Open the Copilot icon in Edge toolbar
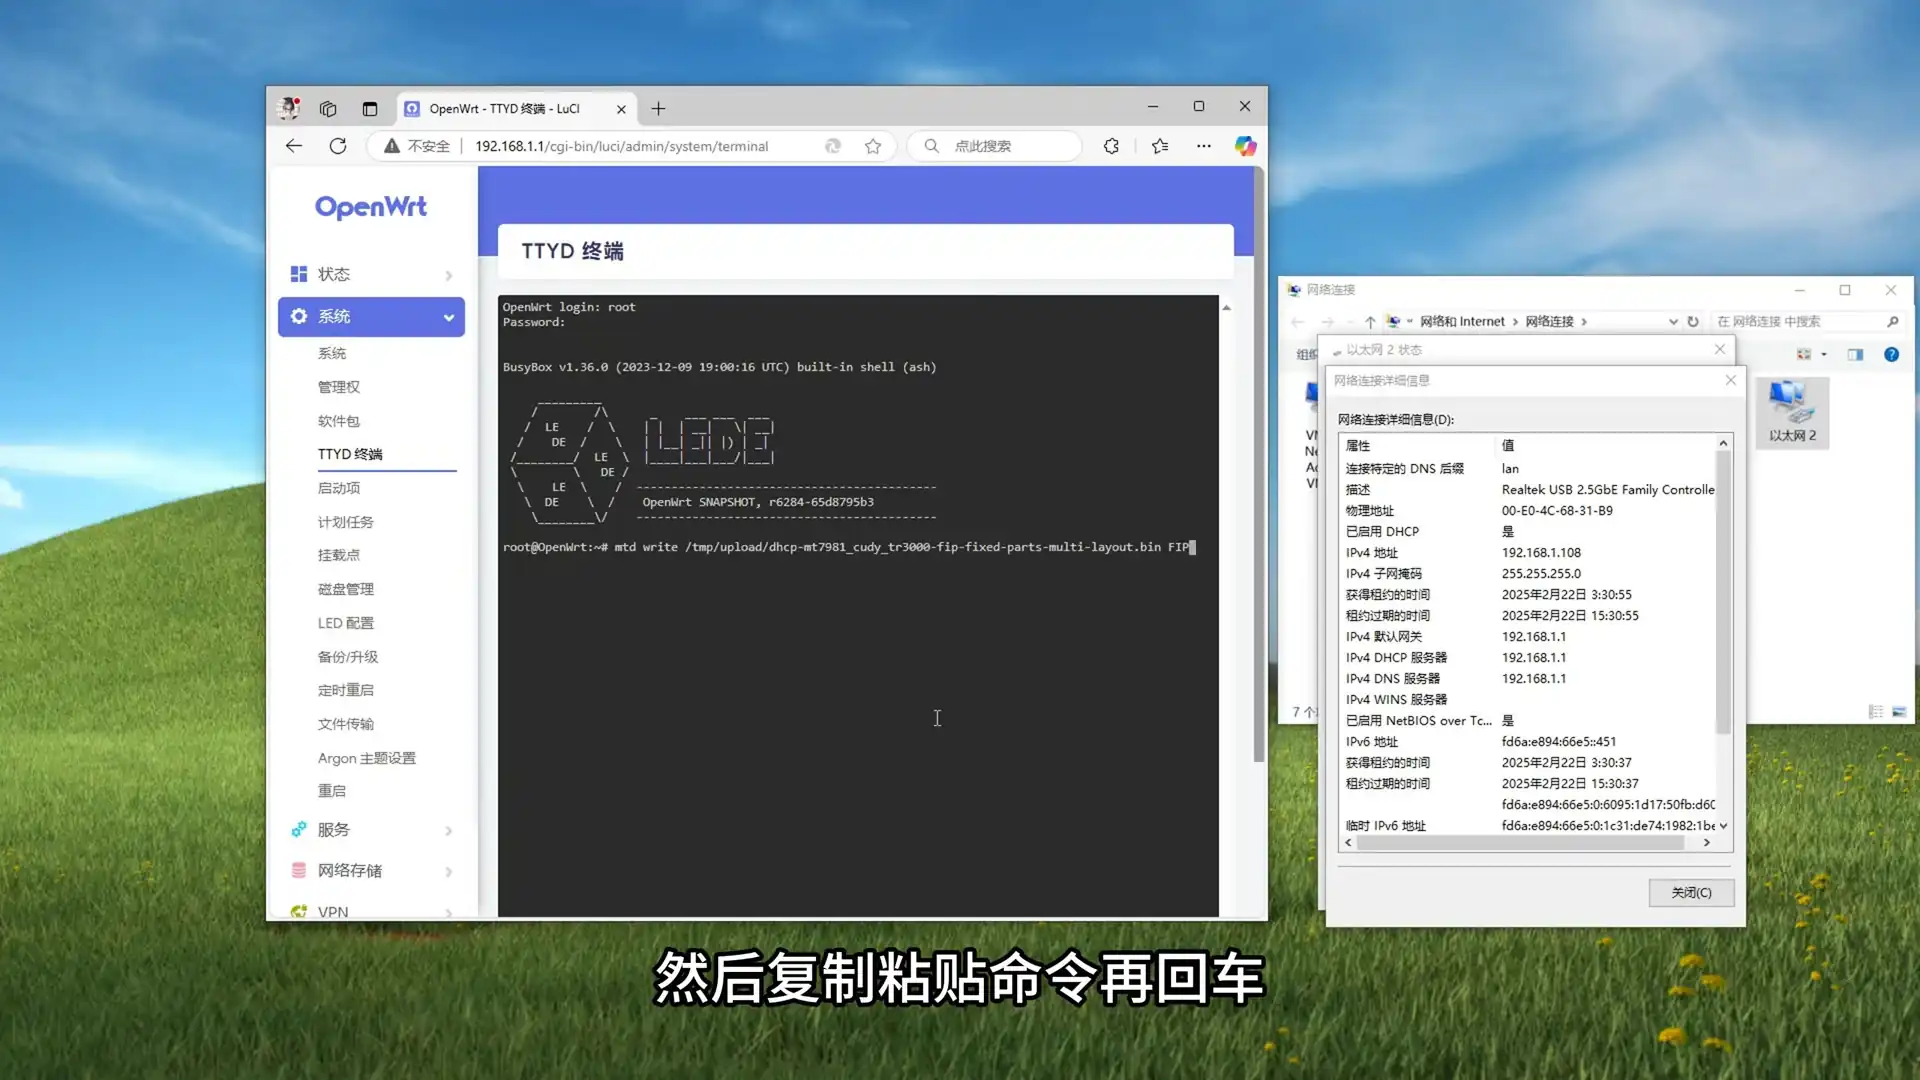 pyautogui.click(x=1245, y=146)
